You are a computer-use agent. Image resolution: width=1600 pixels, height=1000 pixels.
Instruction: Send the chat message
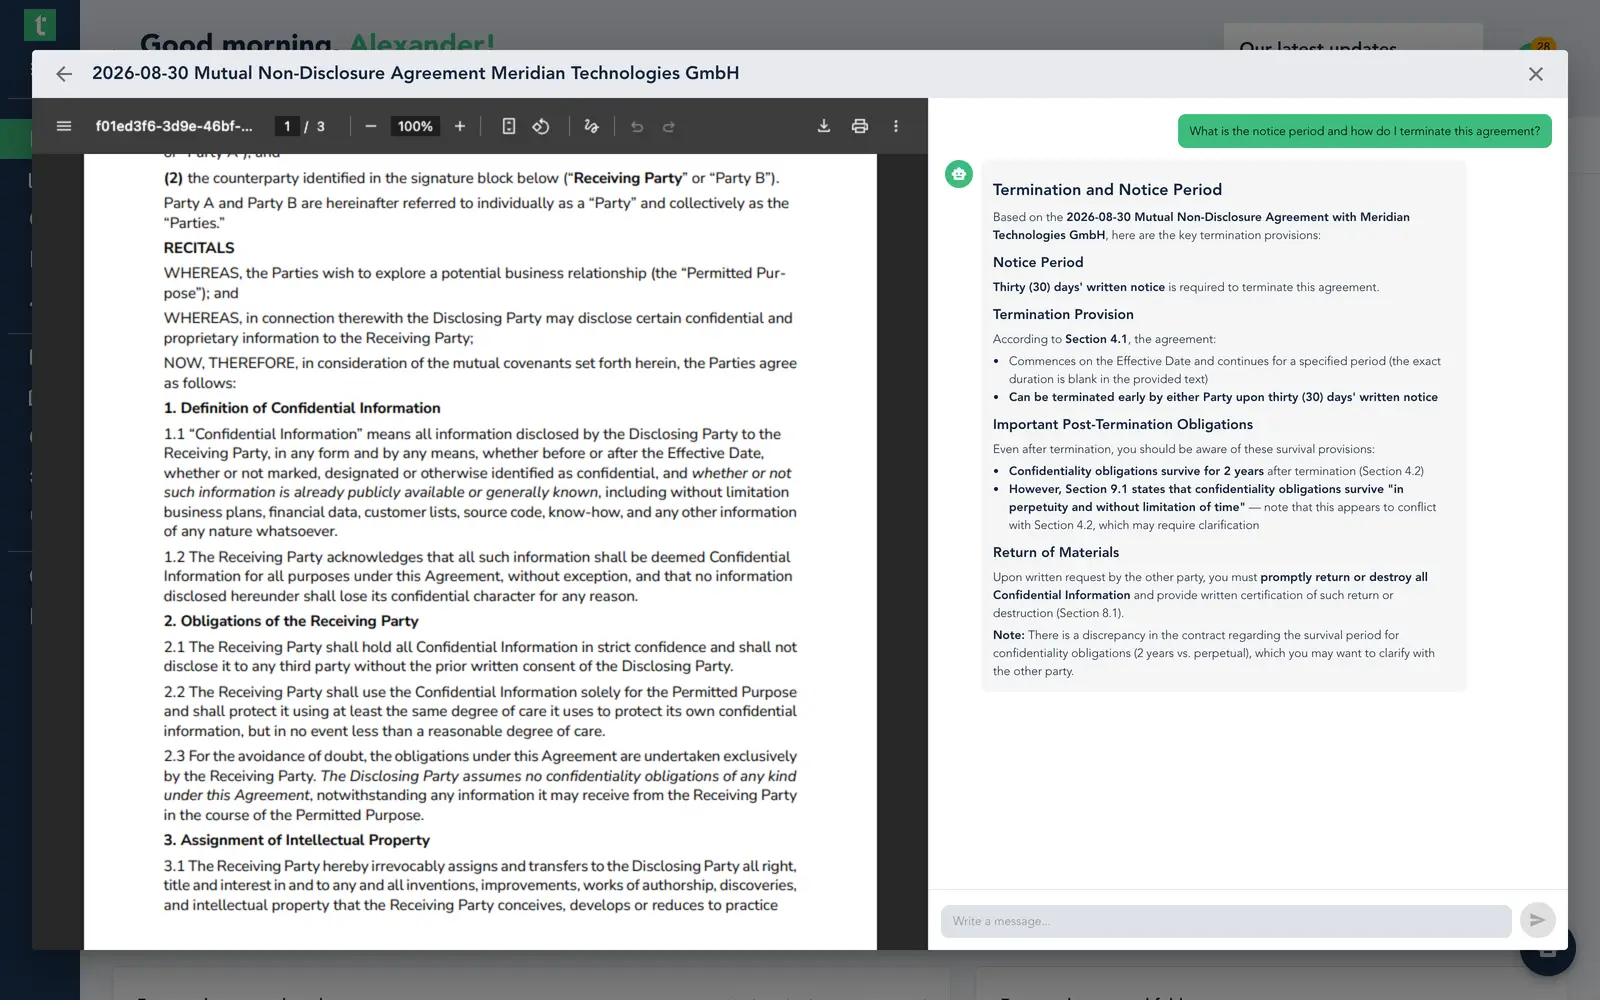1538,920
